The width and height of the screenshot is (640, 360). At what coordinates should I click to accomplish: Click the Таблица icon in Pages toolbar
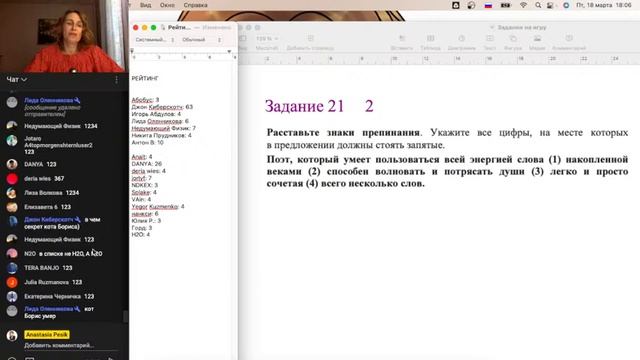pos(430,38)
